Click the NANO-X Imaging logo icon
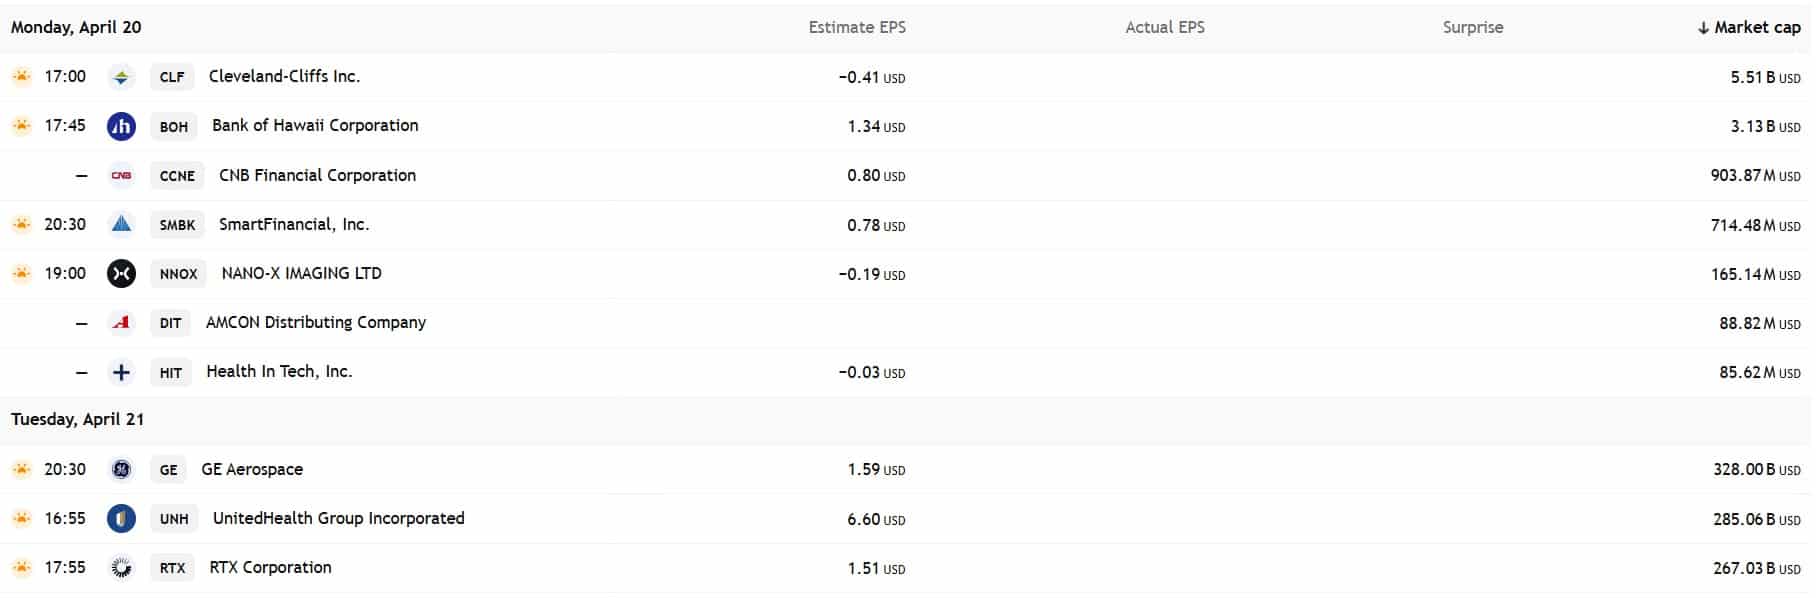This screenshot has height=598, width=1816. tap(121, 273)
